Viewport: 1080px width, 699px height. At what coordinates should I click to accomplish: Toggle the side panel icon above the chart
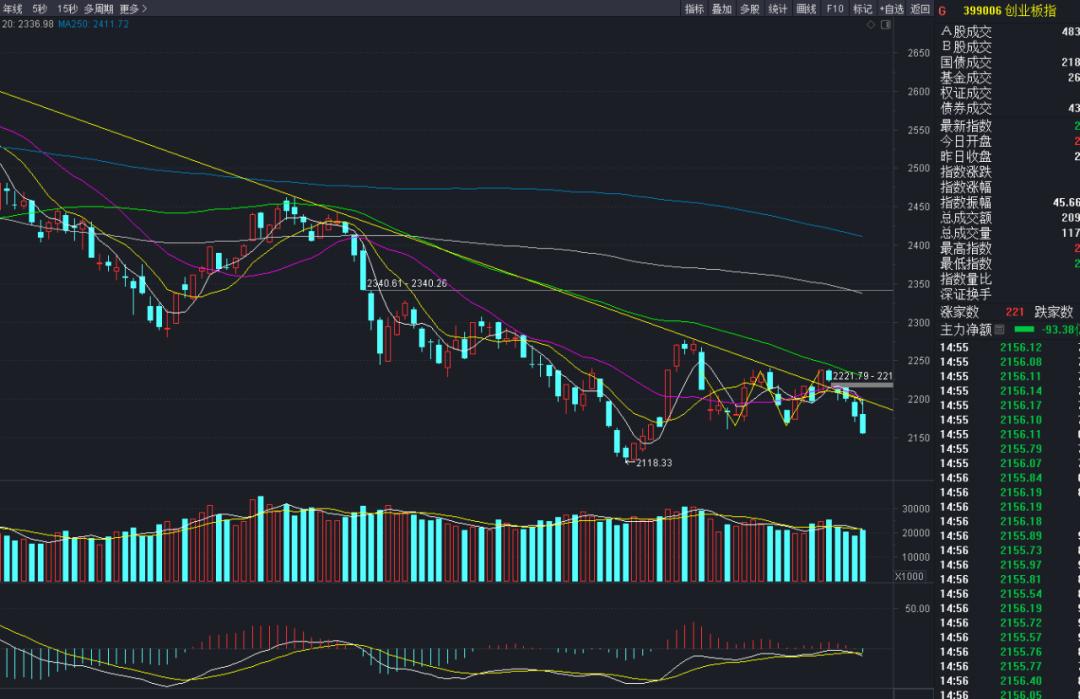[886, 25]
